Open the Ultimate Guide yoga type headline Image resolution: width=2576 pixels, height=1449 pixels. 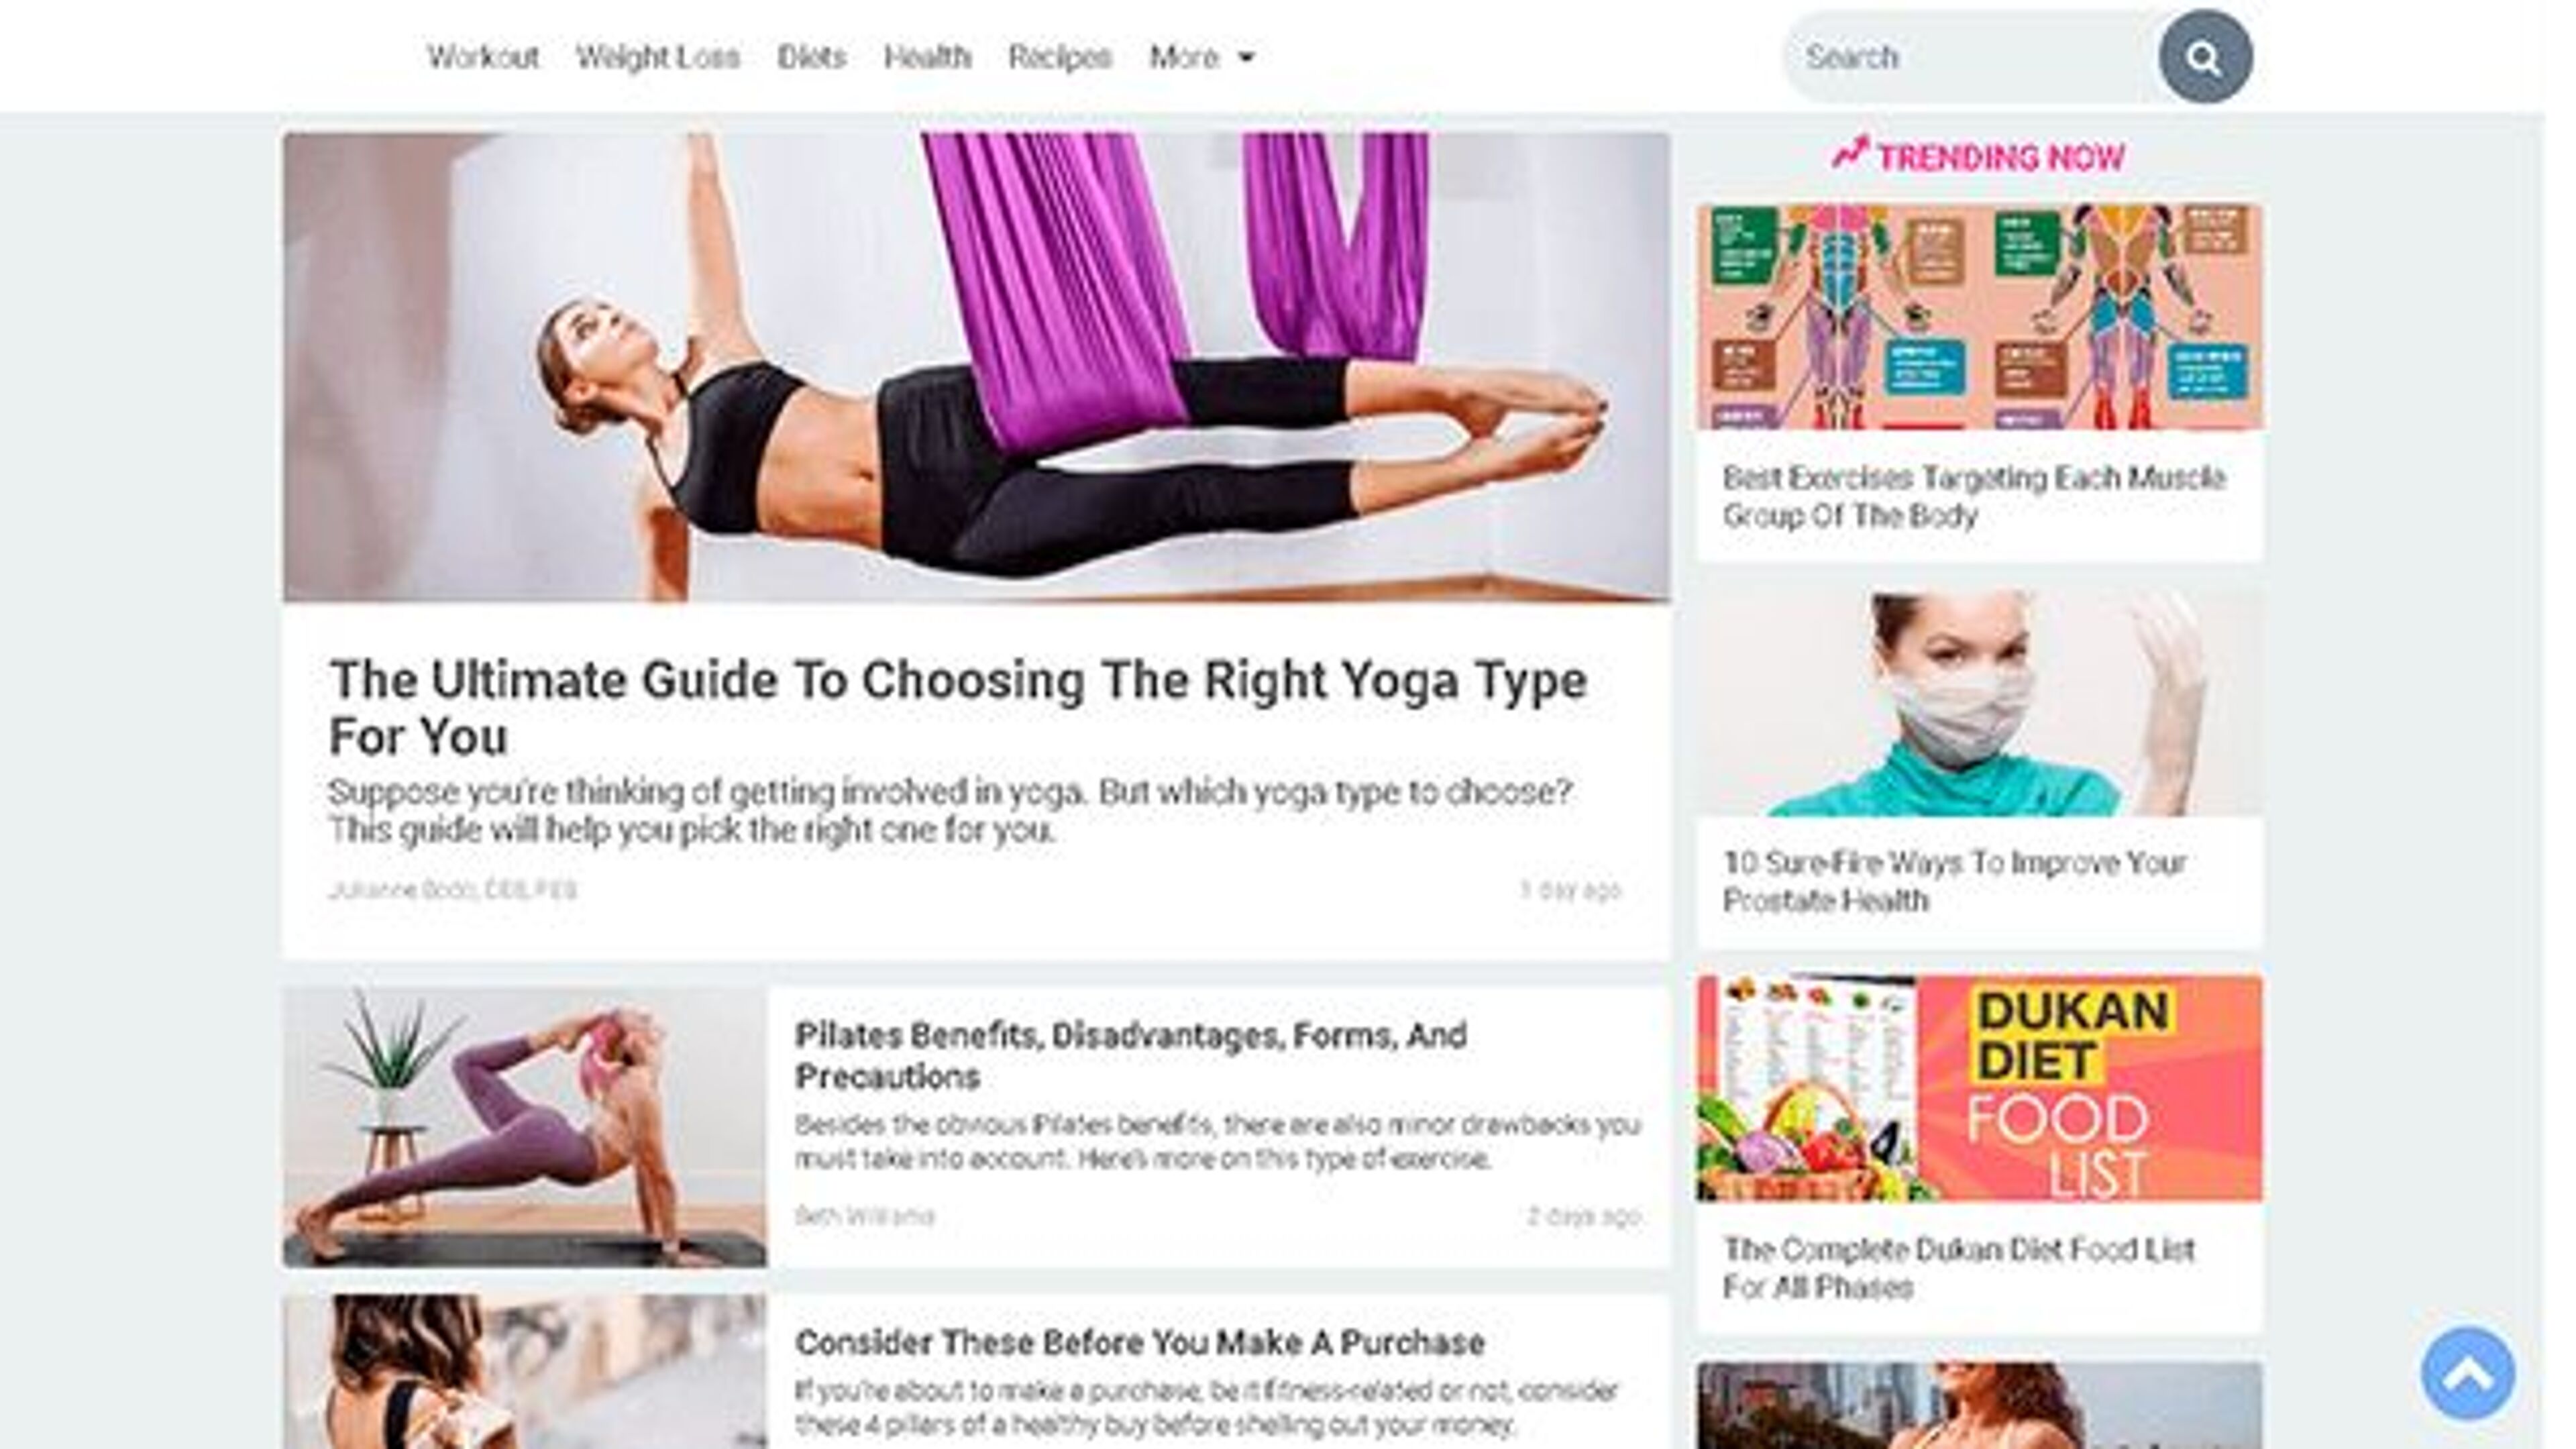pyautogui.click(x=957, y=707)
